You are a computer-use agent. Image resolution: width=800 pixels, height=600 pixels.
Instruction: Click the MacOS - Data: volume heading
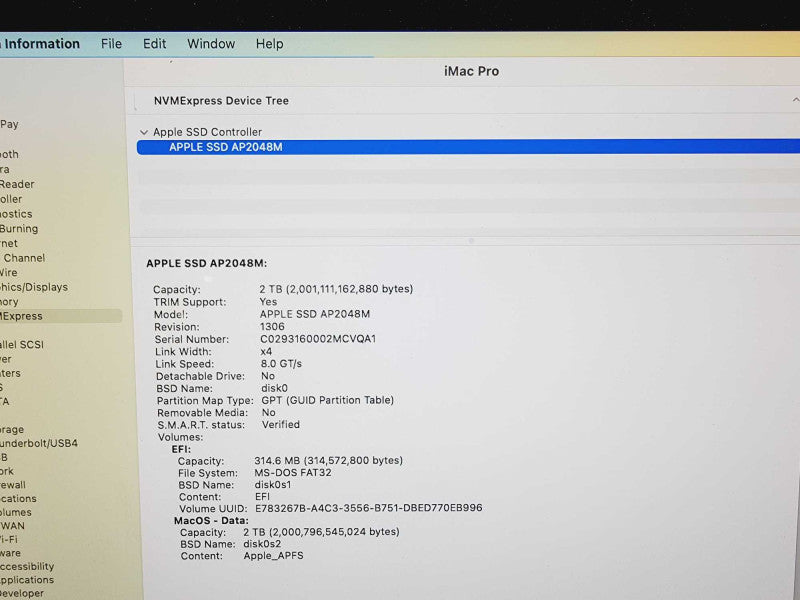pyautogui.click(x=211, y=520)
